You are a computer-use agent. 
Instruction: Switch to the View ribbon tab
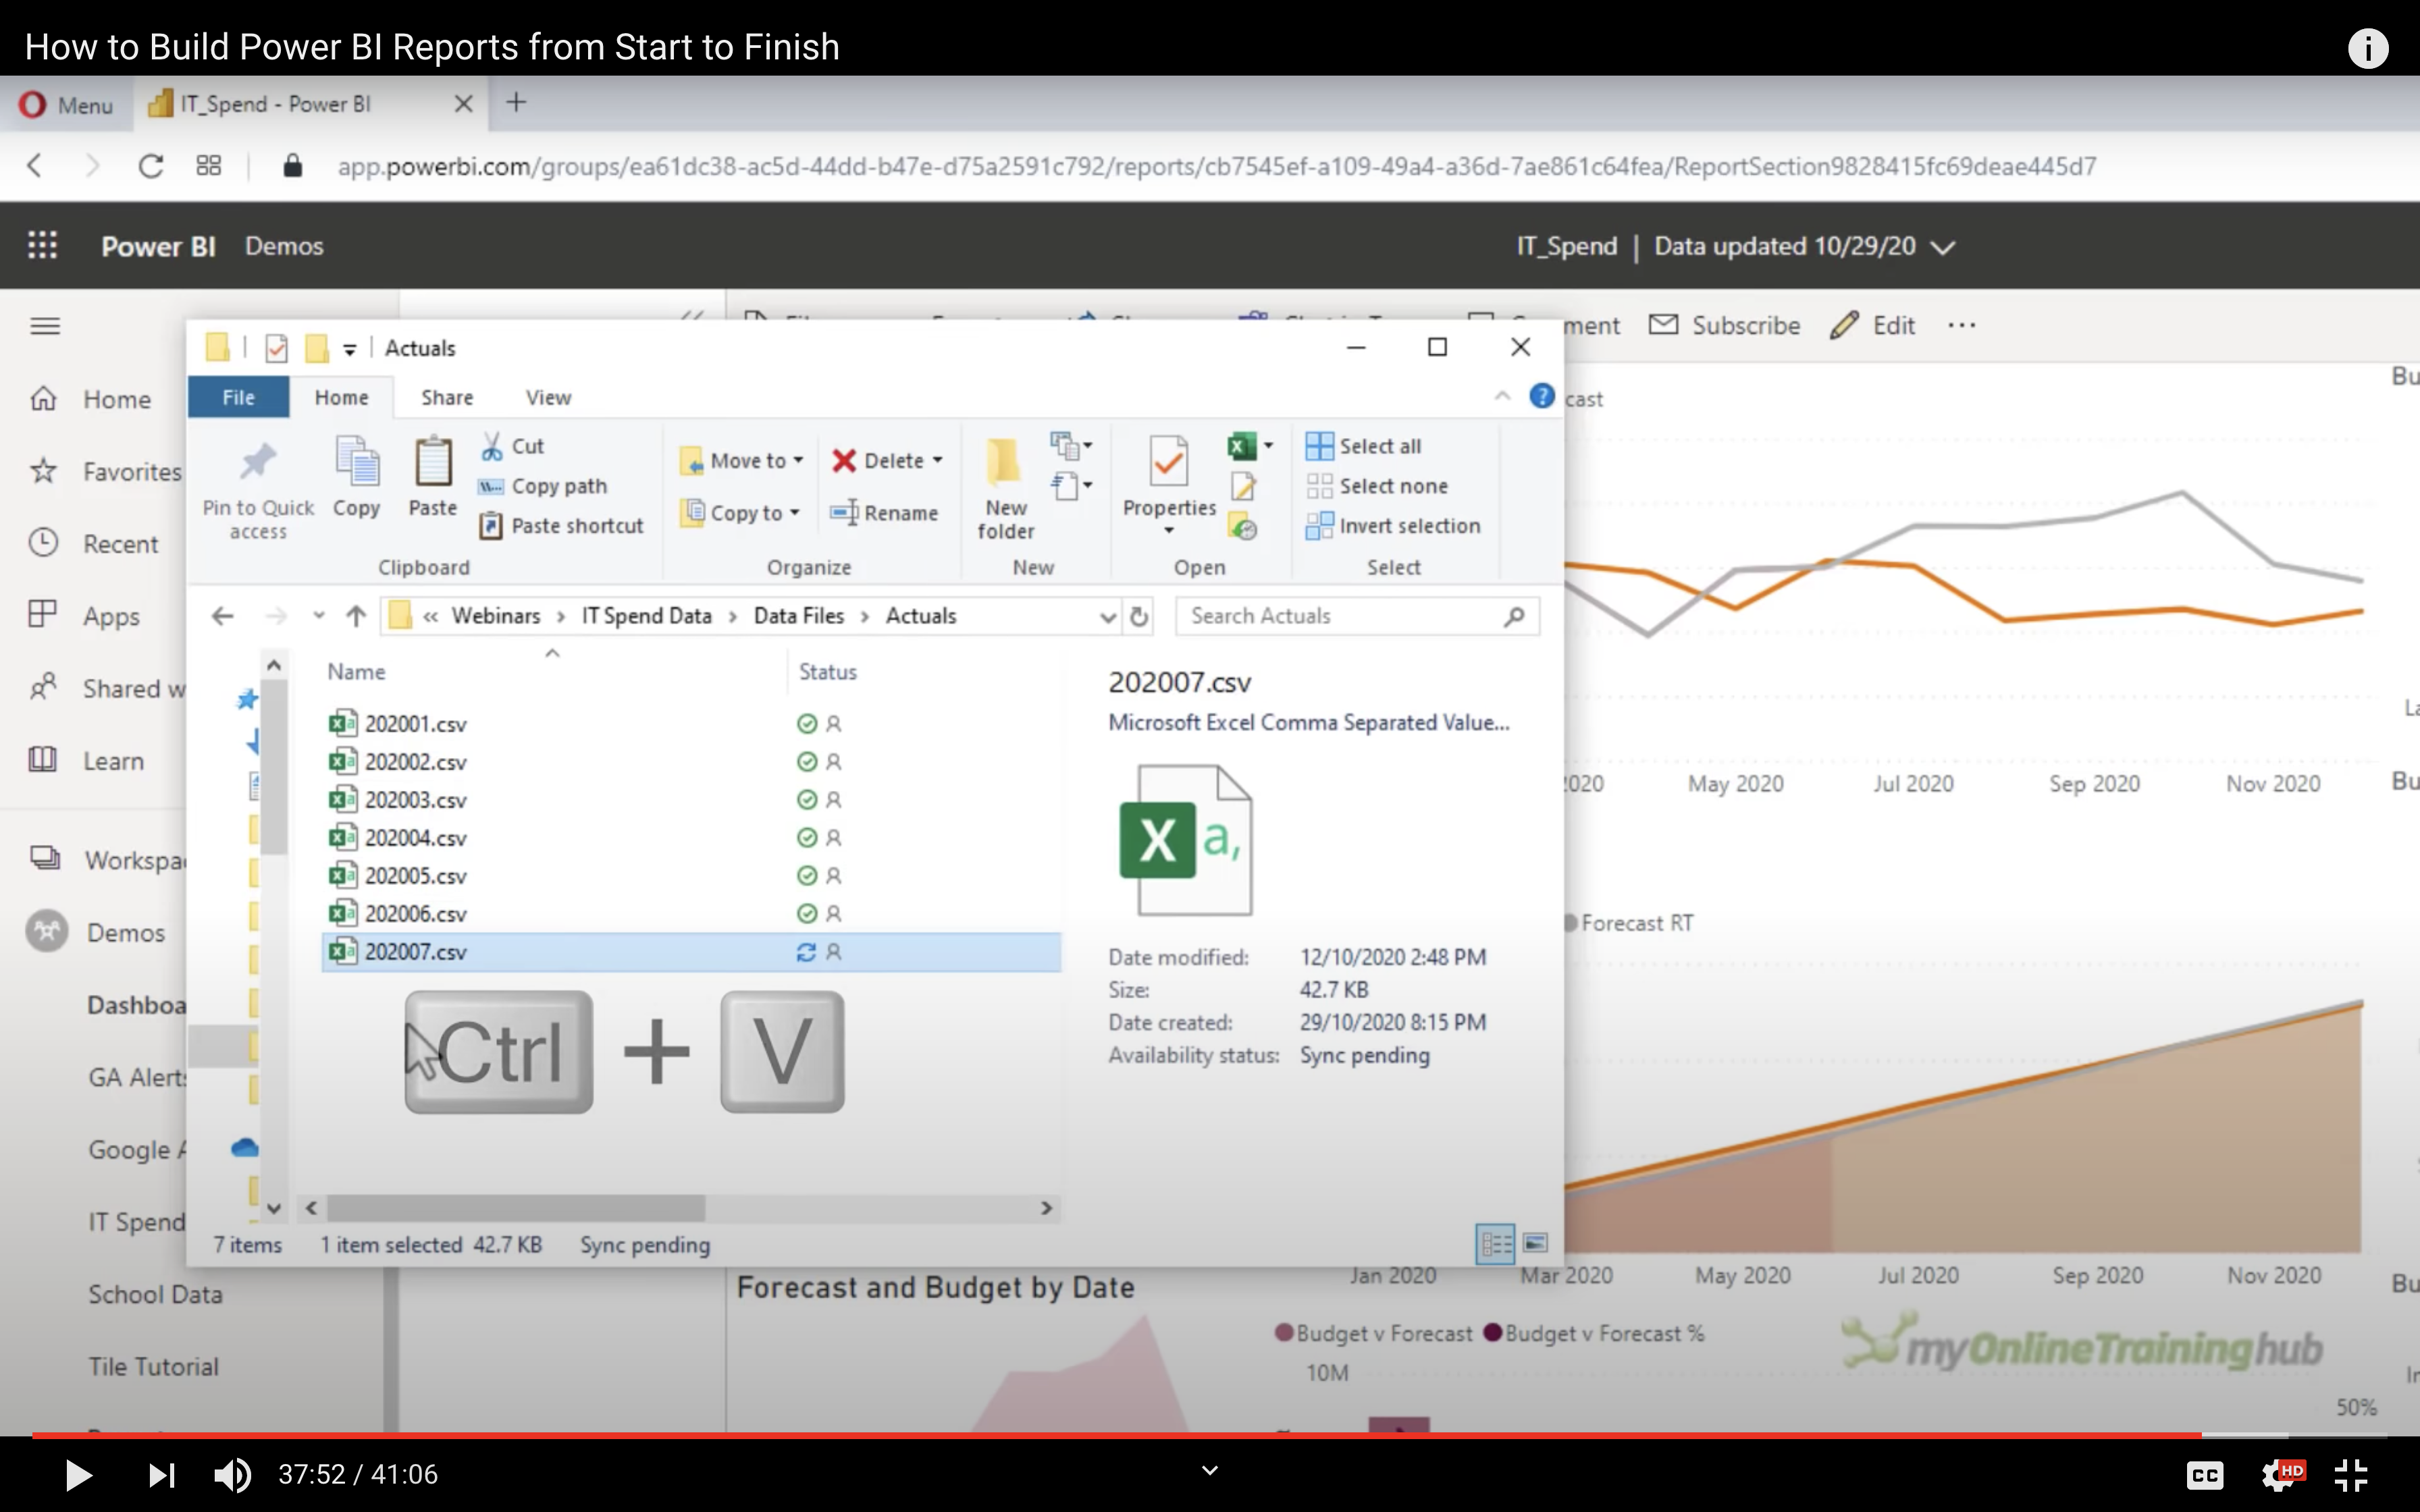pos(548,398)
